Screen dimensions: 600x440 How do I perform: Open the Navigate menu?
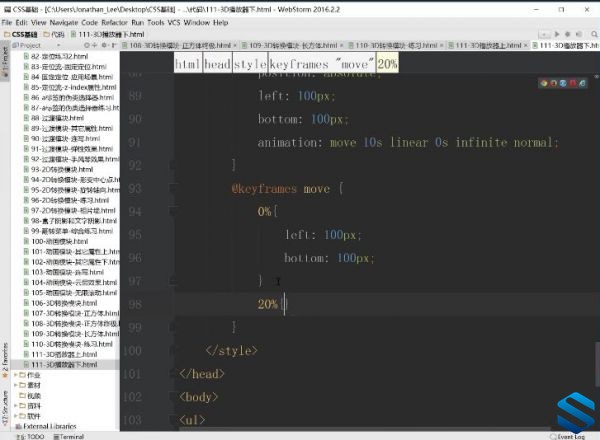point(64,23)
